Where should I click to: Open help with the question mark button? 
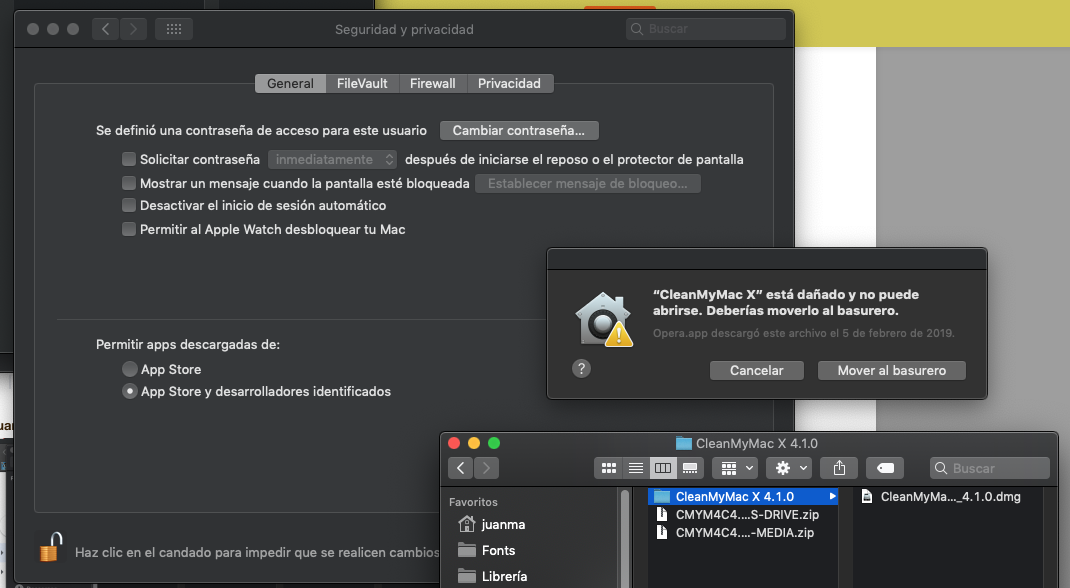click(x=581, y=369)
